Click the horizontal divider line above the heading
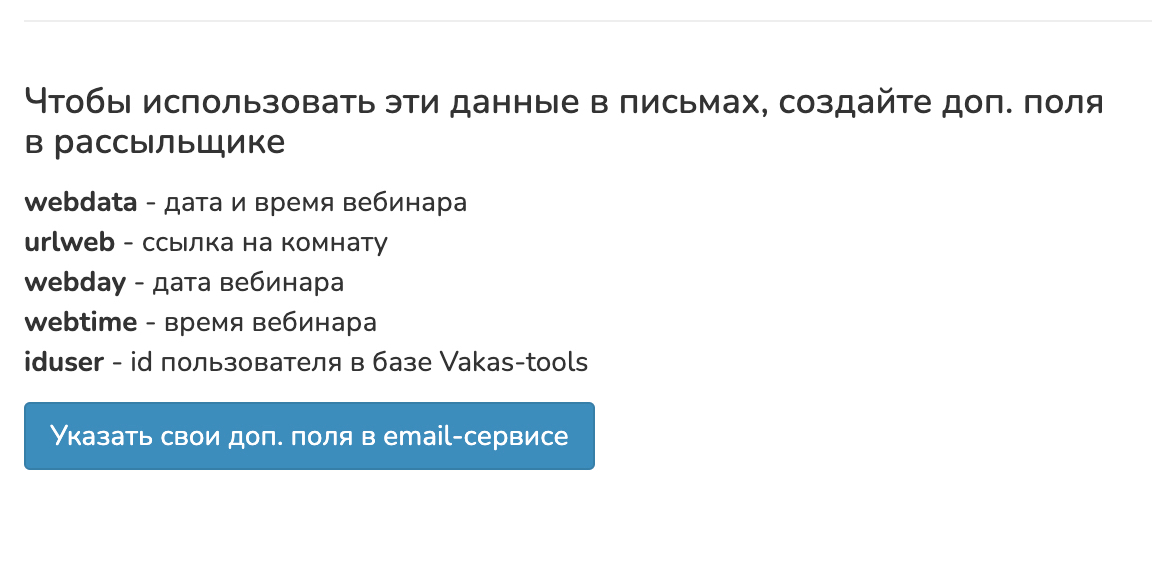 tap(588, 21)
